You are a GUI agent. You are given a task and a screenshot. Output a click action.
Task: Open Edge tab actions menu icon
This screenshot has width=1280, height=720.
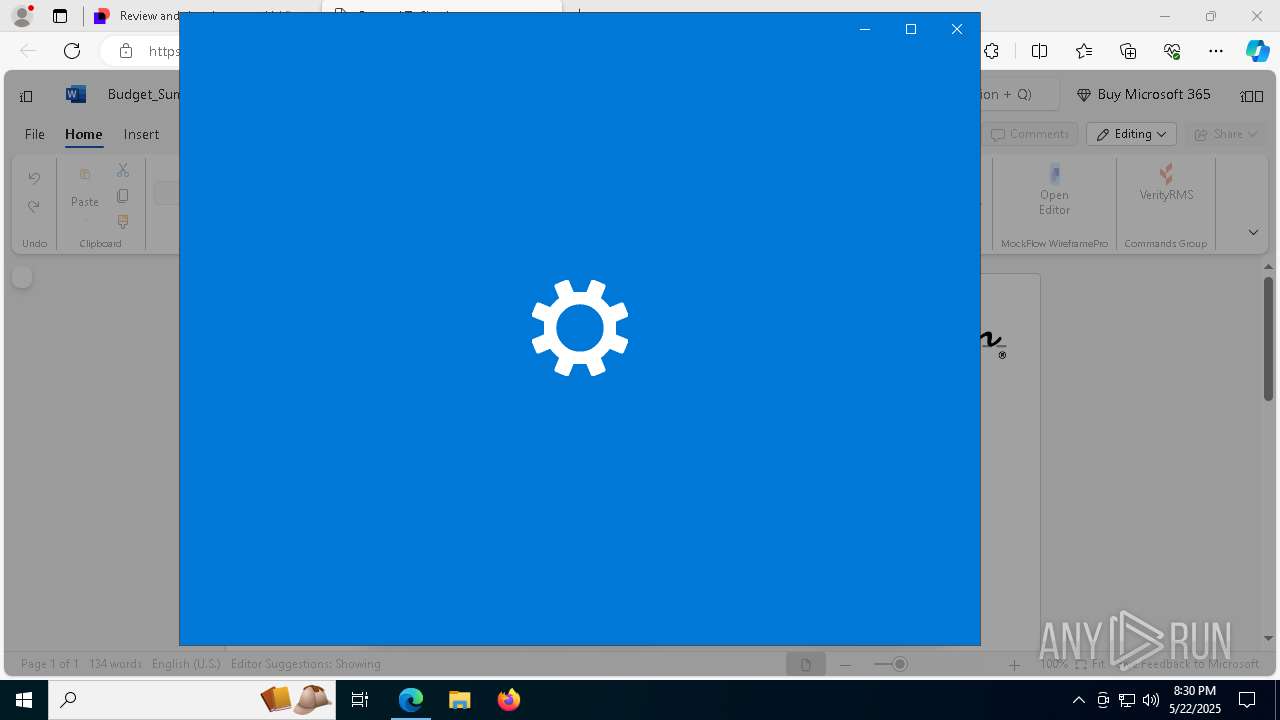[60, 16]
